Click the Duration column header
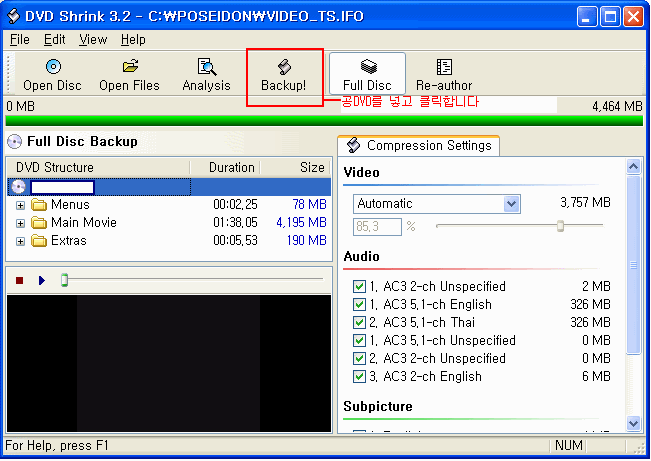Viewport: 651px width, 461px height. pos(225,167)
